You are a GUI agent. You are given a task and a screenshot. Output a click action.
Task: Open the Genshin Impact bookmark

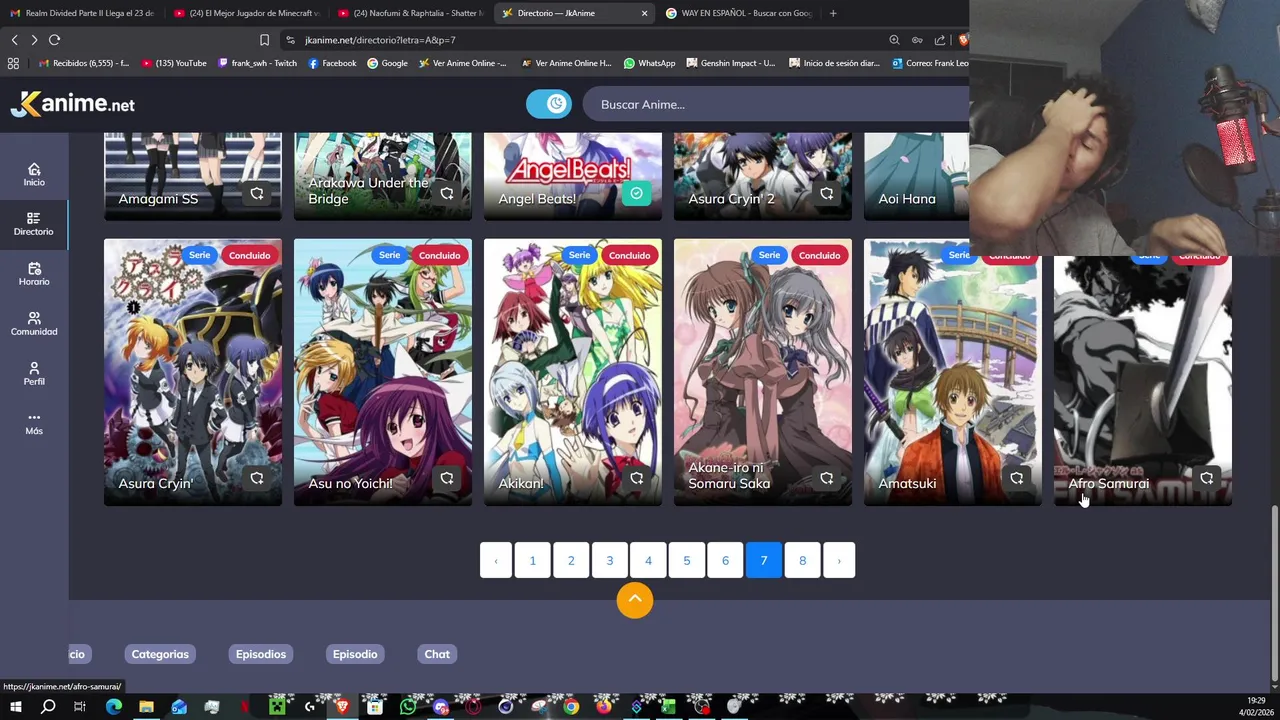[x=732, y=63]
